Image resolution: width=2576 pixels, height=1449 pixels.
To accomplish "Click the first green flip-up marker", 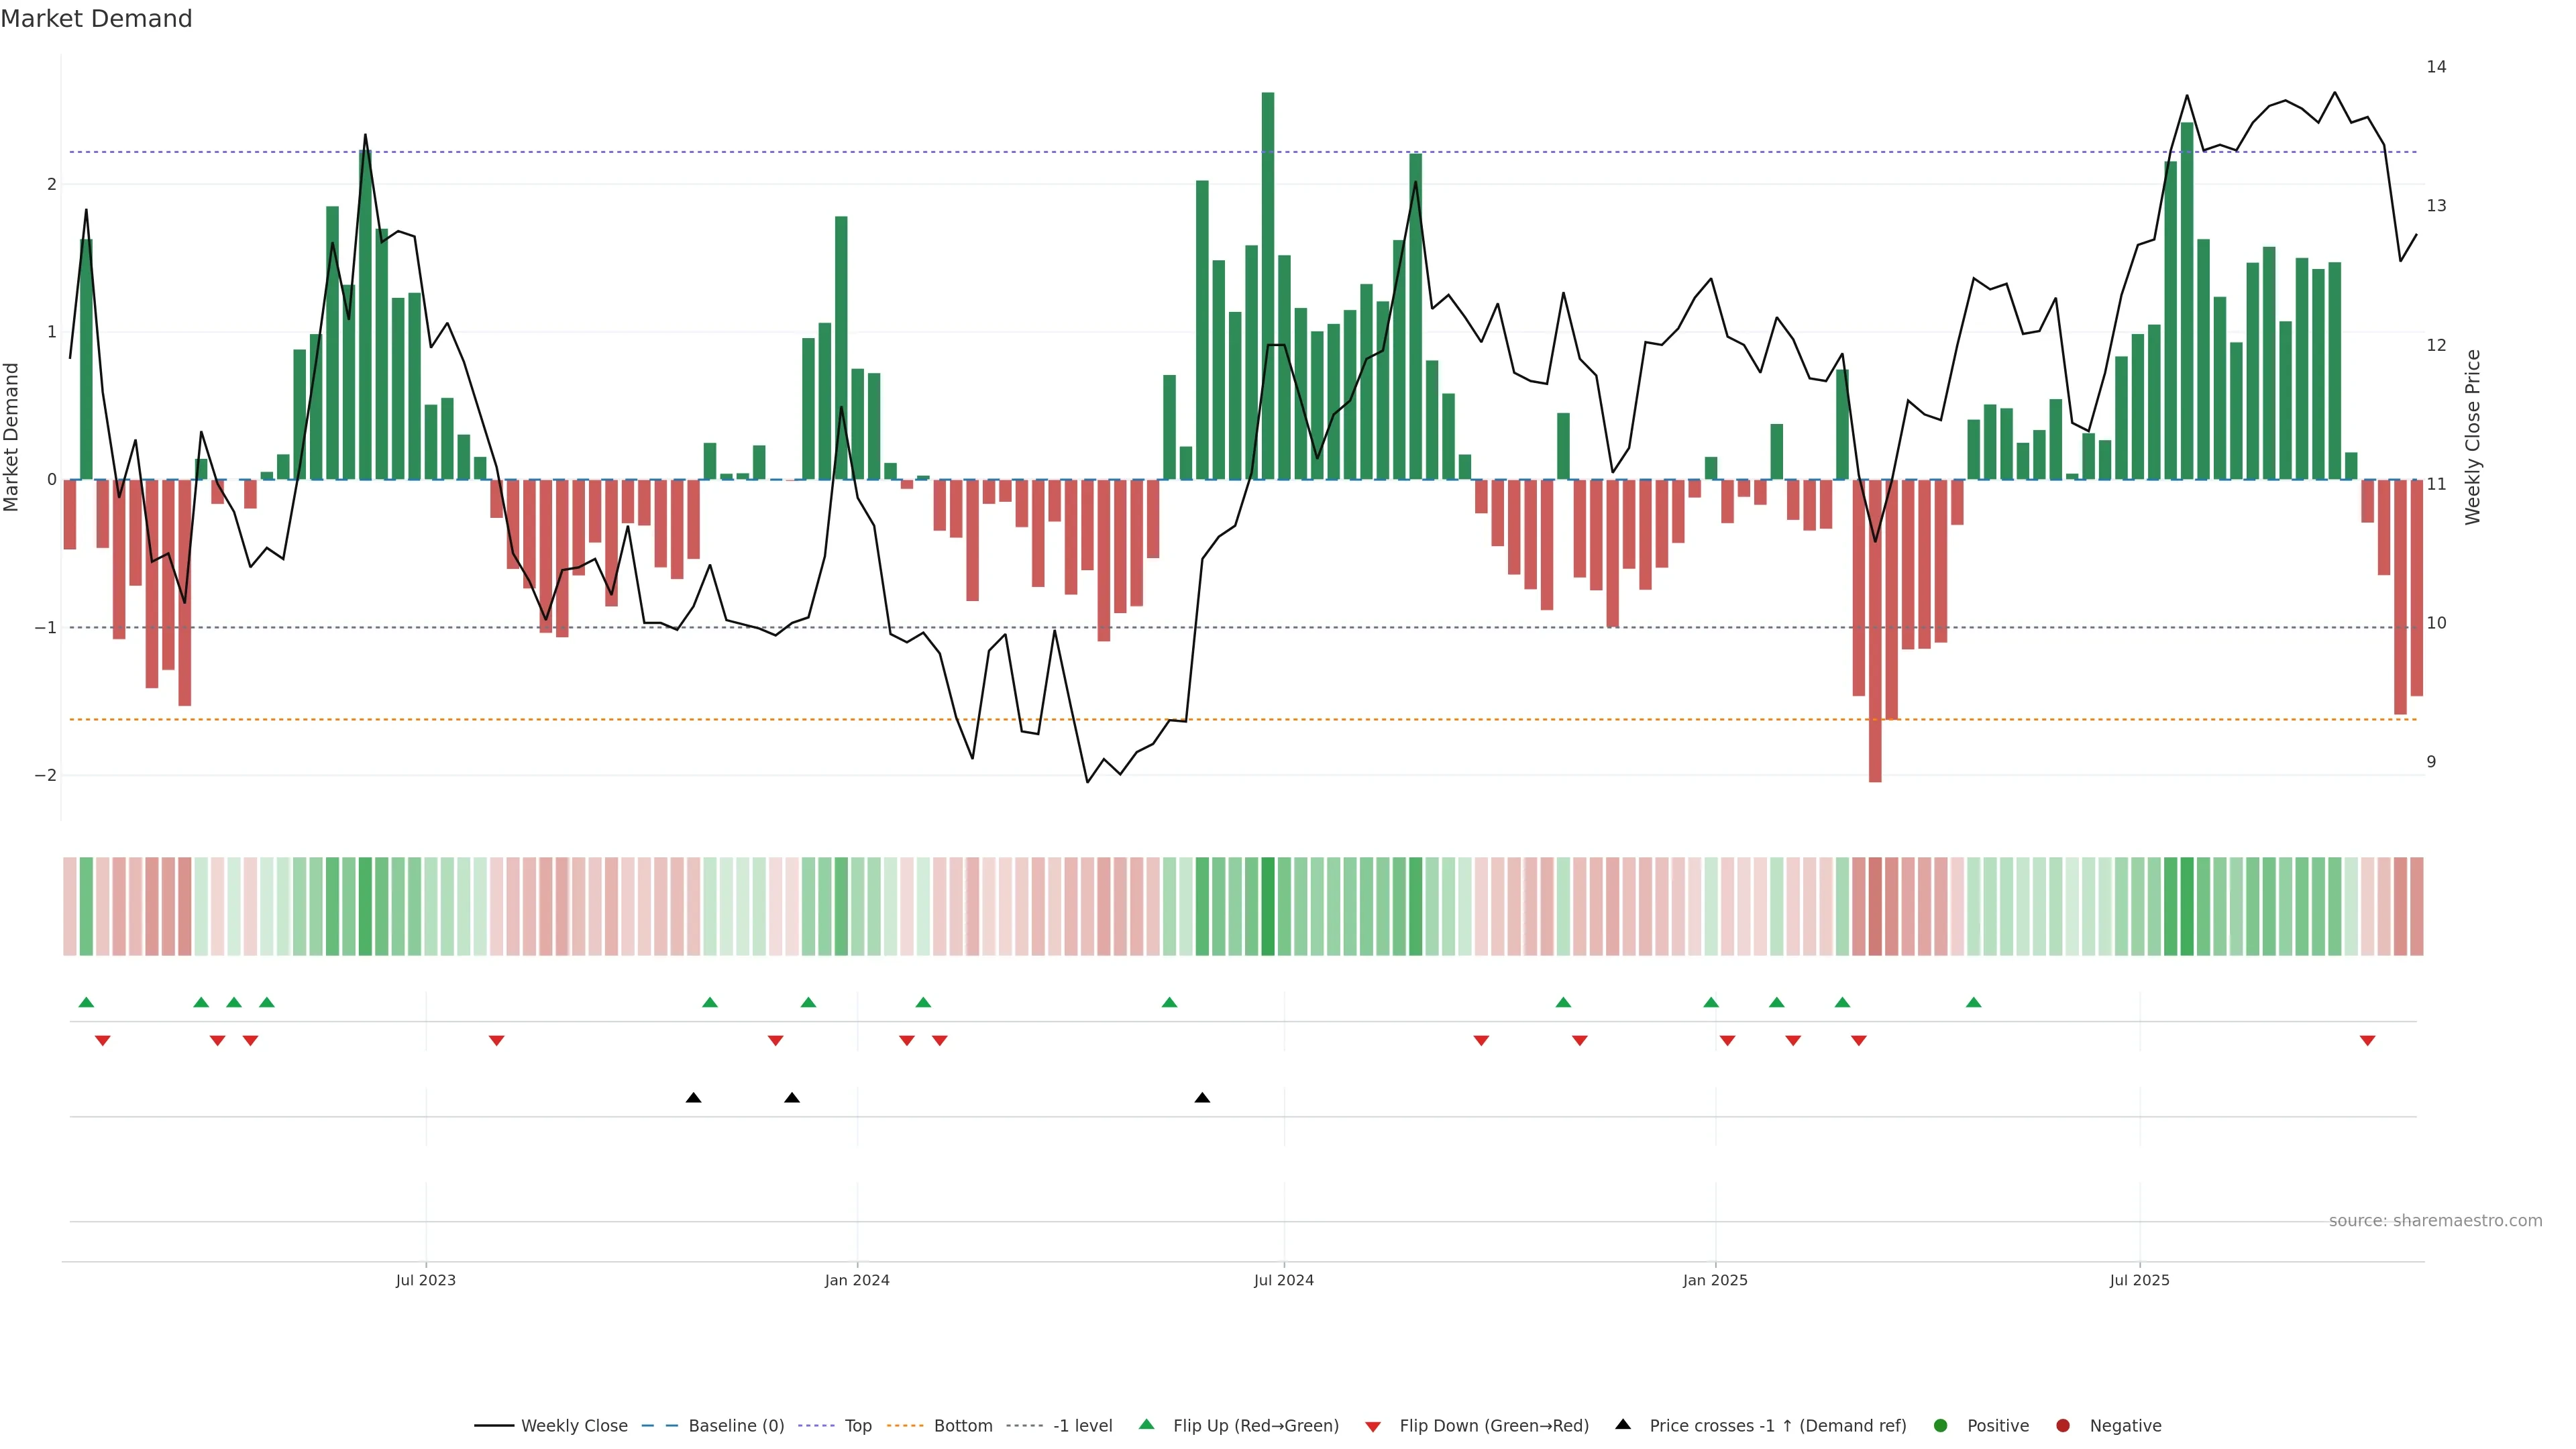I will point(86,1002).
